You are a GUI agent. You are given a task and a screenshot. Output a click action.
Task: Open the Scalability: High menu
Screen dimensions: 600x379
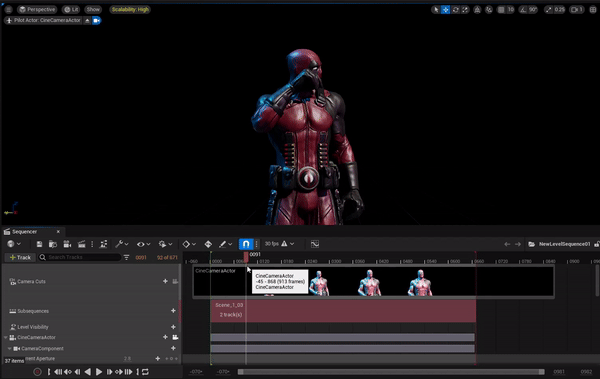(x=130, y=10)
